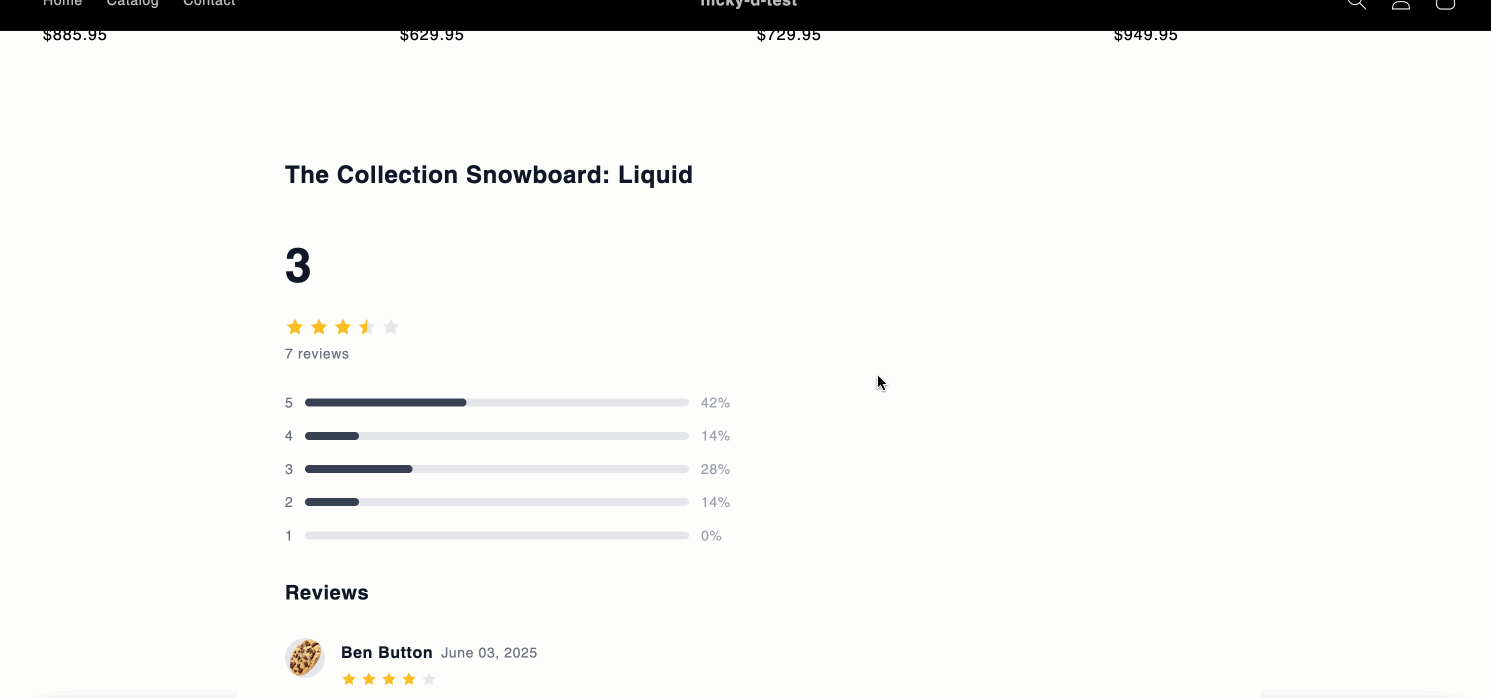Click the $885.95 product price
This screenshot has width=1491, height=698.
point(75,35)
